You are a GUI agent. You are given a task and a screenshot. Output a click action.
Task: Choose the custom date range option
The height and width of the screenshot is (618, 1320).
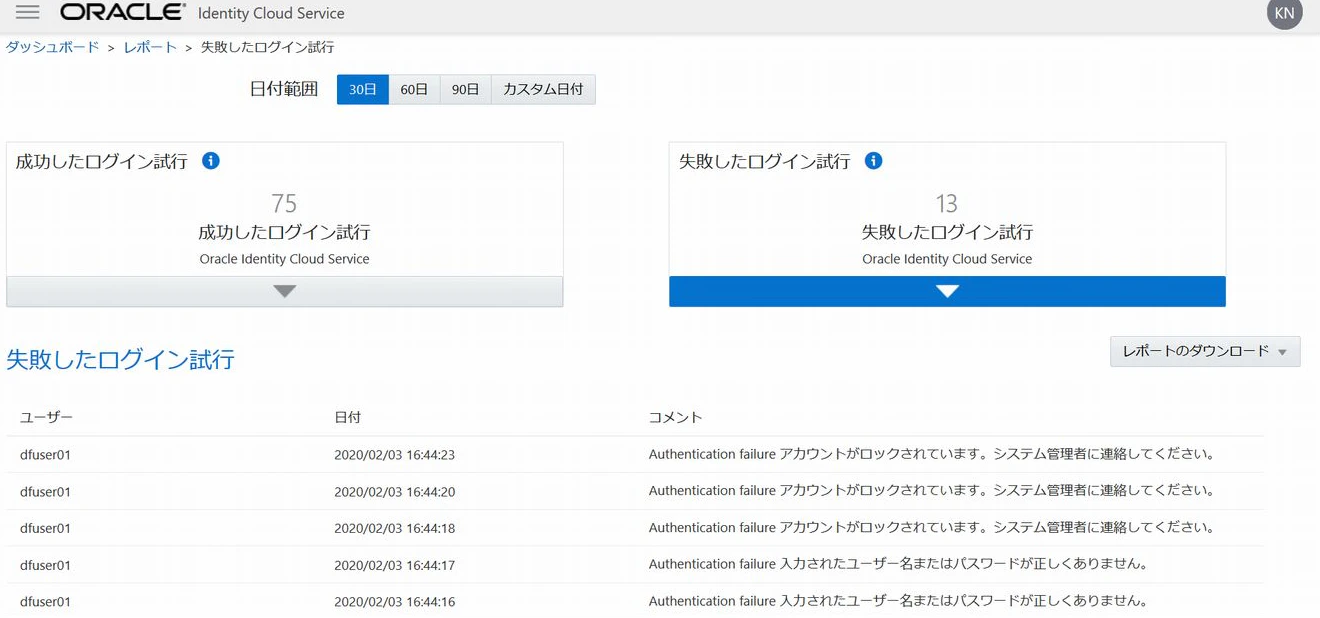tap(543, 89)
